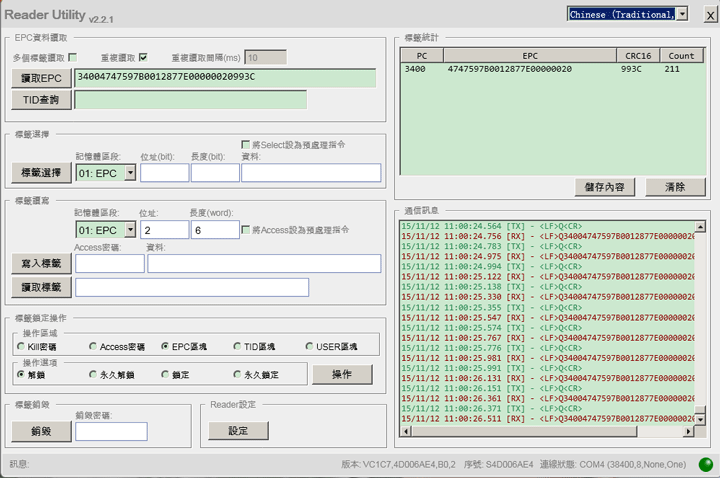Screen dimensions: 720x478
Task: Click the TID查詢 button
Action: pyautogui.click(x=41, y=100)
